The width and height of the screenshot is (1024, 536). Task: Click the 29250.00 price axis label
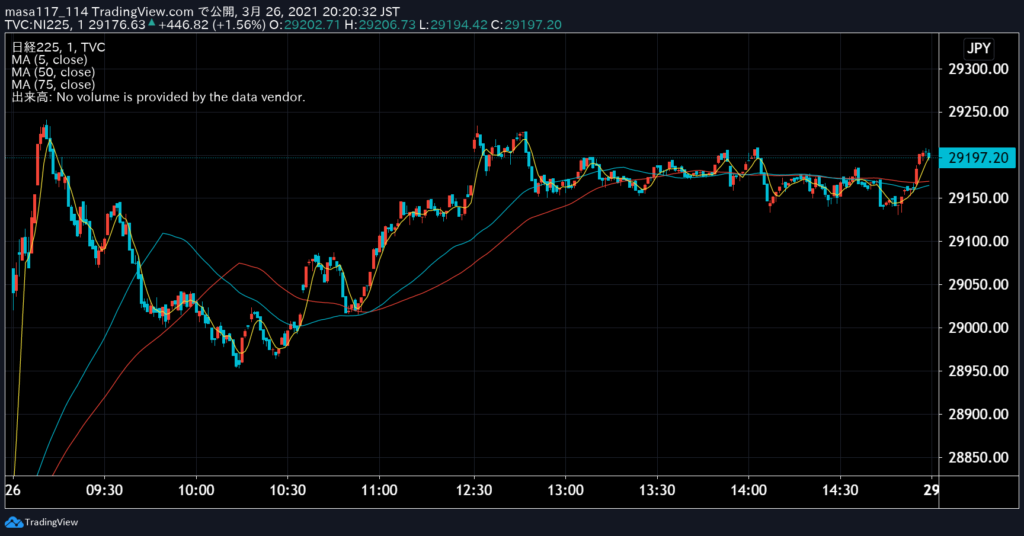tap(978, 112)
